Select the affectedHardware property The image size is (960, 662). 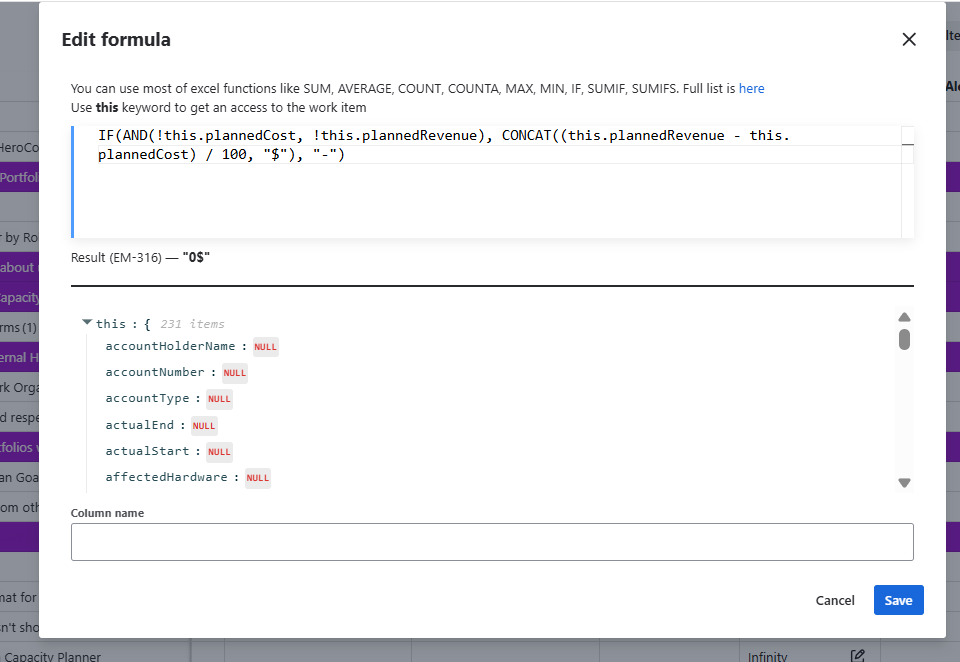[166, 477]
